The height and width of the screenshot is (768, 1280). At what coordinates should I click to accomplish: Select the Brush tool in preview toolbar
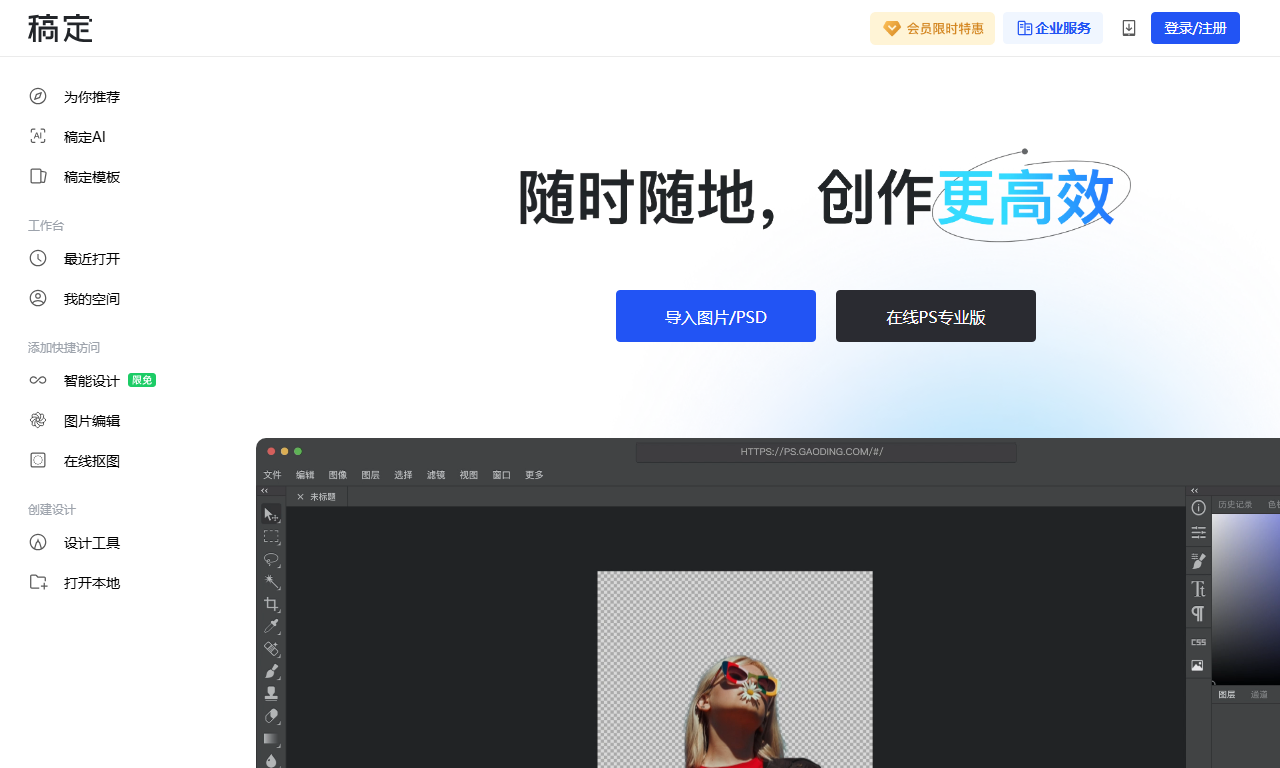pyautogui.click(x=271, y=671)
